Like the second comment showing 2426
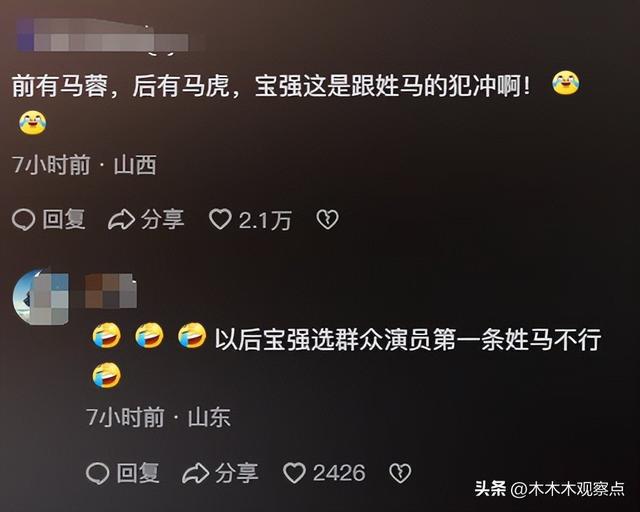The width and height of the screenshot is (640, 512). point(294,473)
